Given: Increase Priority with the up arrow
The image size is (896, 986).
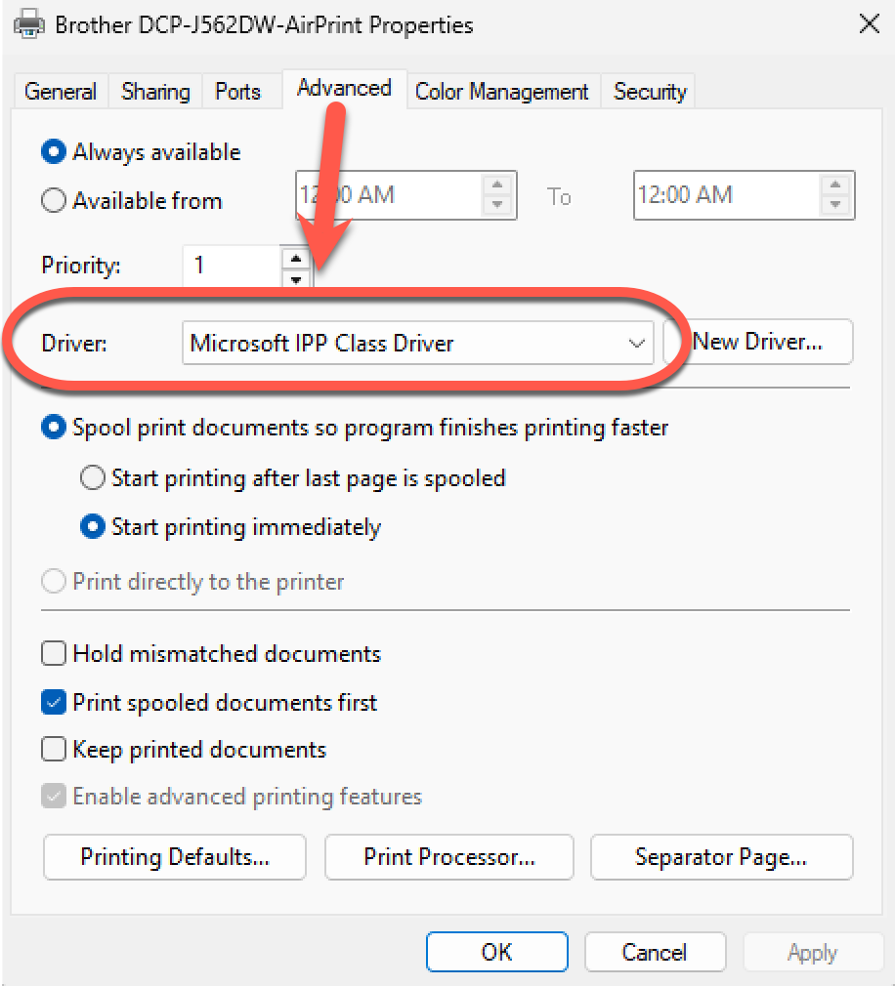Looking at the screenshot, I should [x=295, y=258].
